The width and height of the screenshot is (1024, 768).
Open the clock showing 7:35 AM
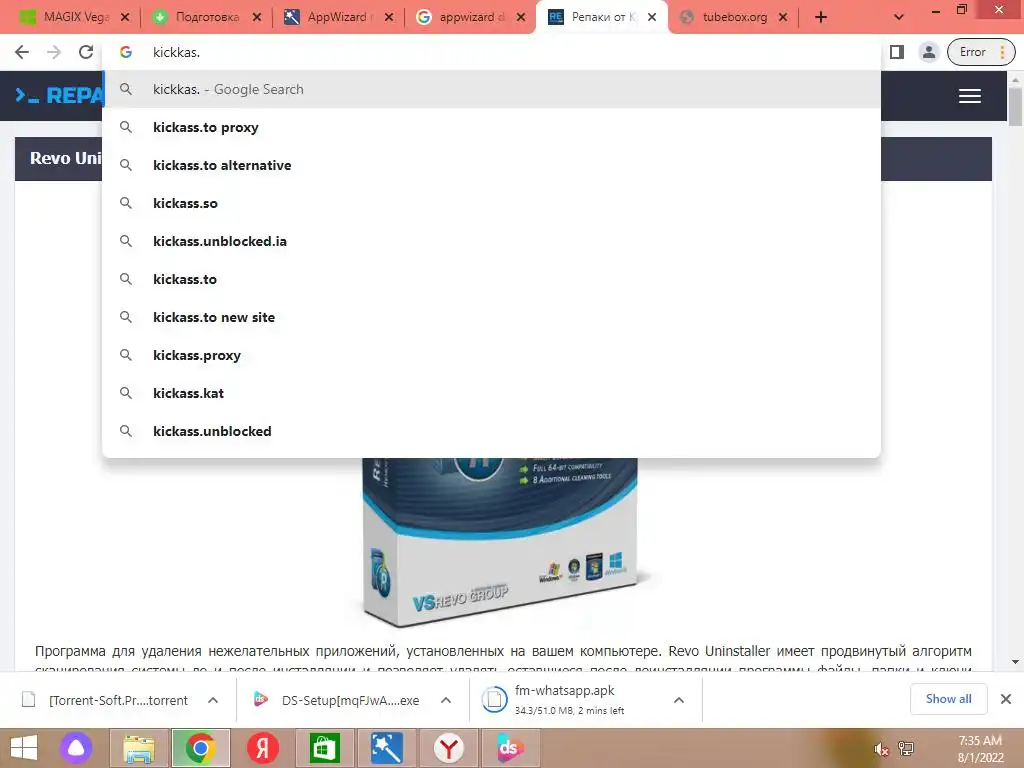[980, 749]
